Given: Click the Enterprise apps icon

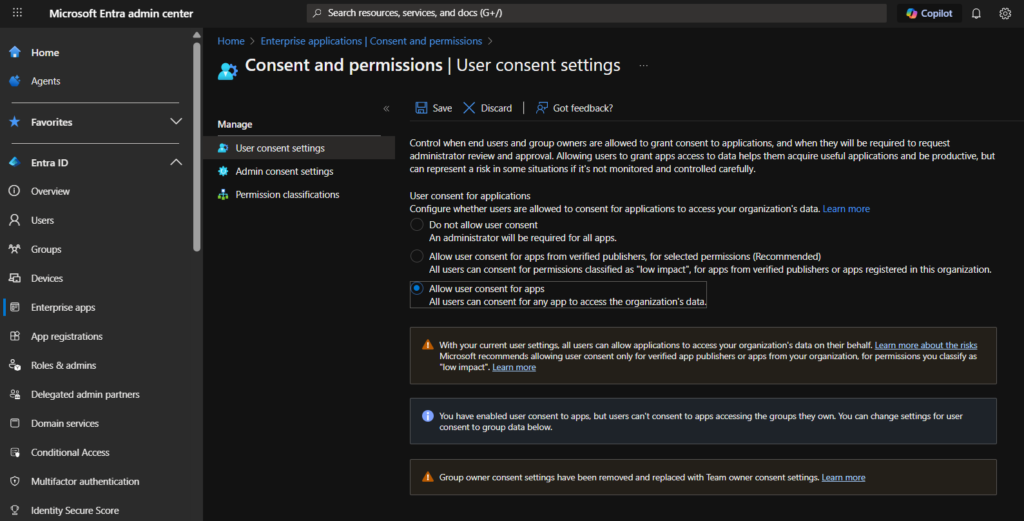Looking at the screenshot, I should 14,307.
